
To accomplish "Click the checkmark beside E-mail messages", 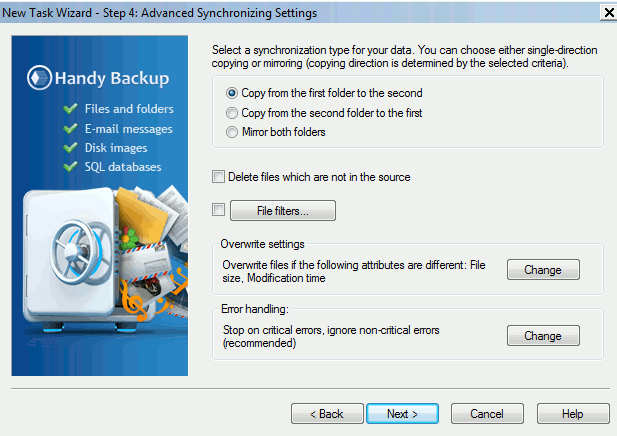I will tap(70, 128).
